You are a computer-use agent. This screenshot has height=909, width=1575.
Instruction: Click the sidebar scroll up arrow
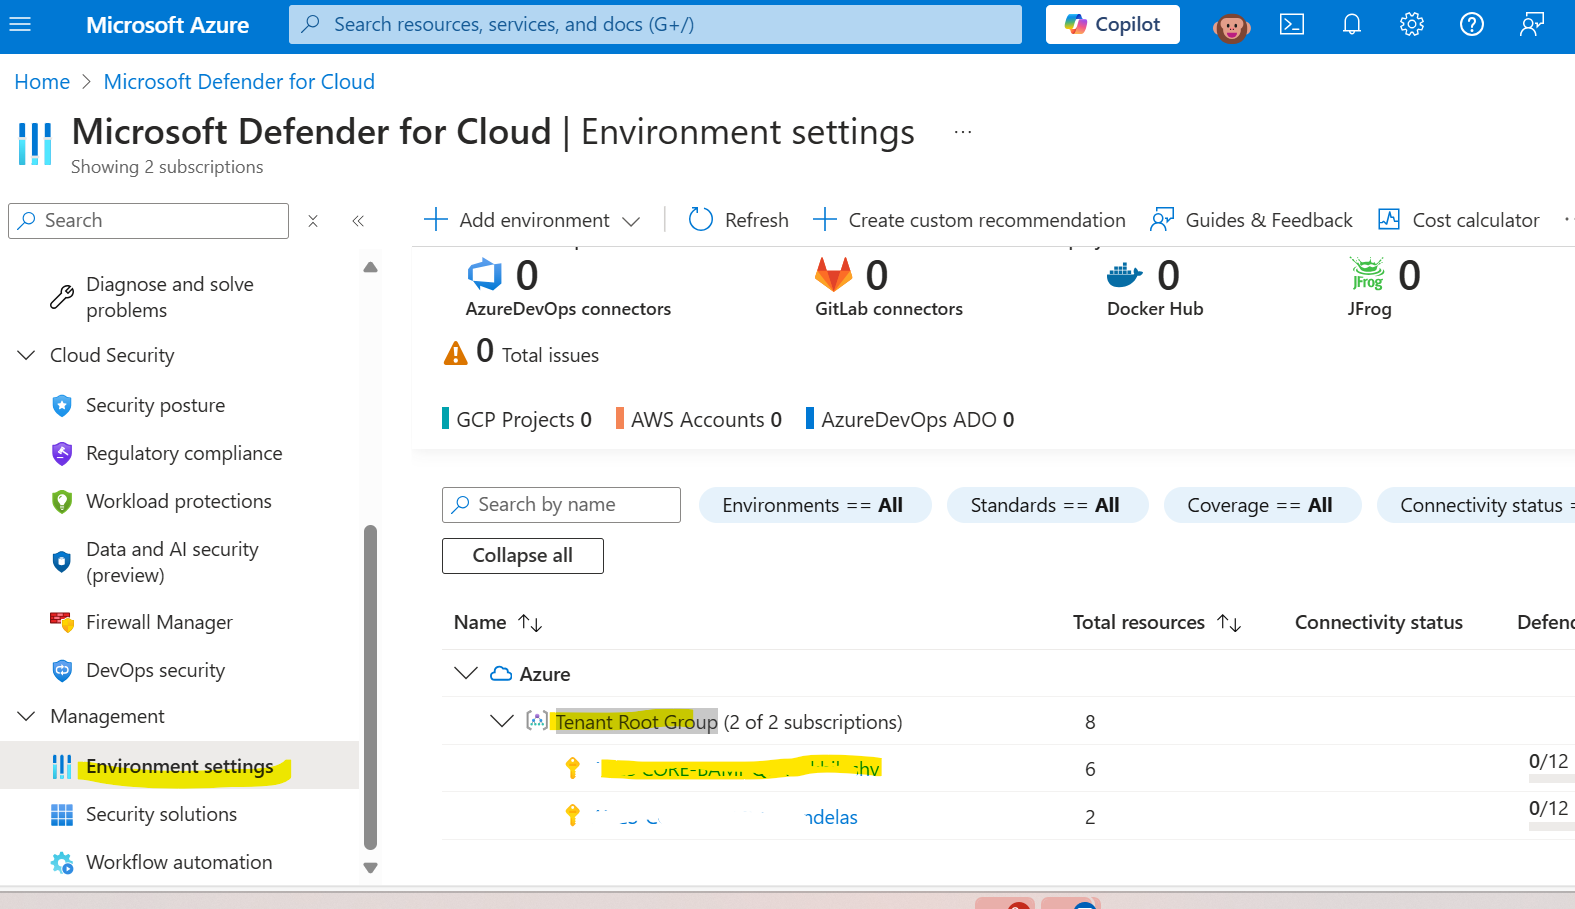click(x=370, y=267)
